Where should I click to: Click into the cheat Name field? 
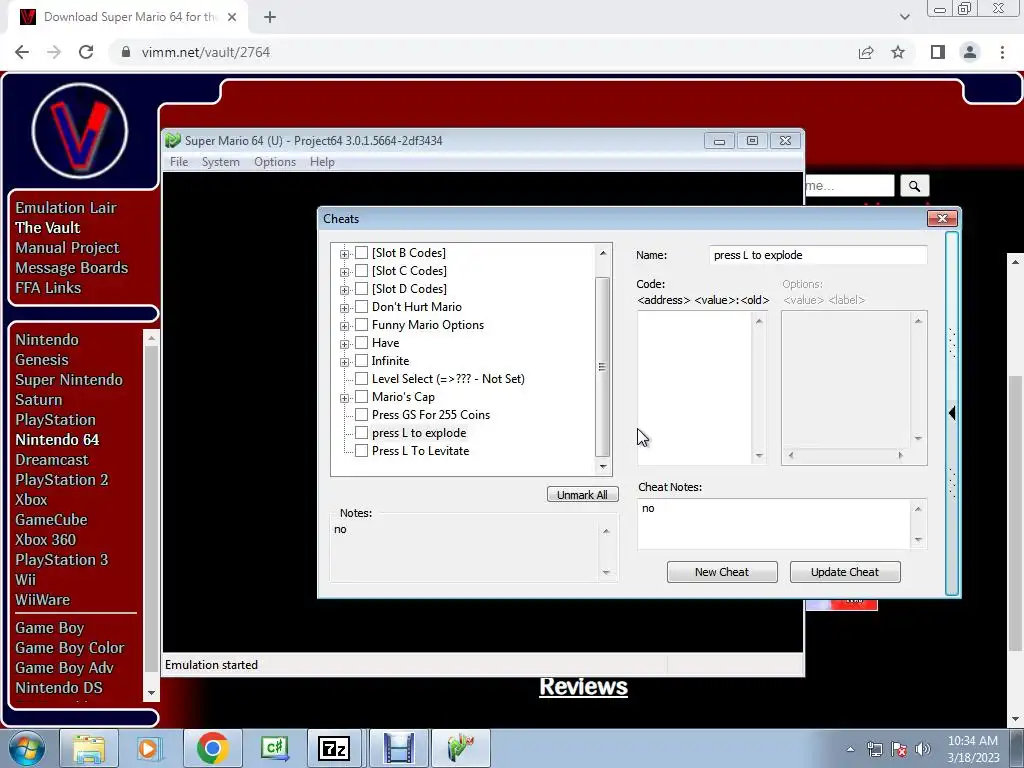point(818,255)
